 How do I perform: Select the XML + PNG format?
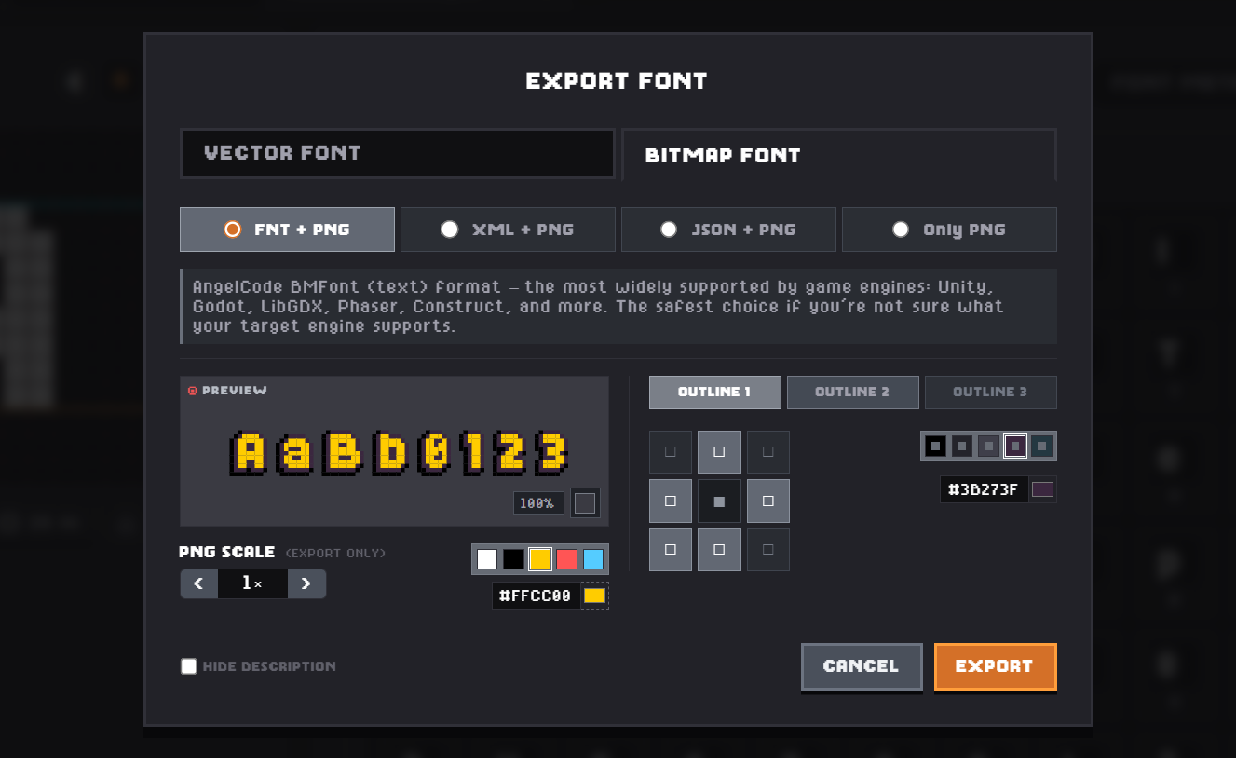(508, 229)
